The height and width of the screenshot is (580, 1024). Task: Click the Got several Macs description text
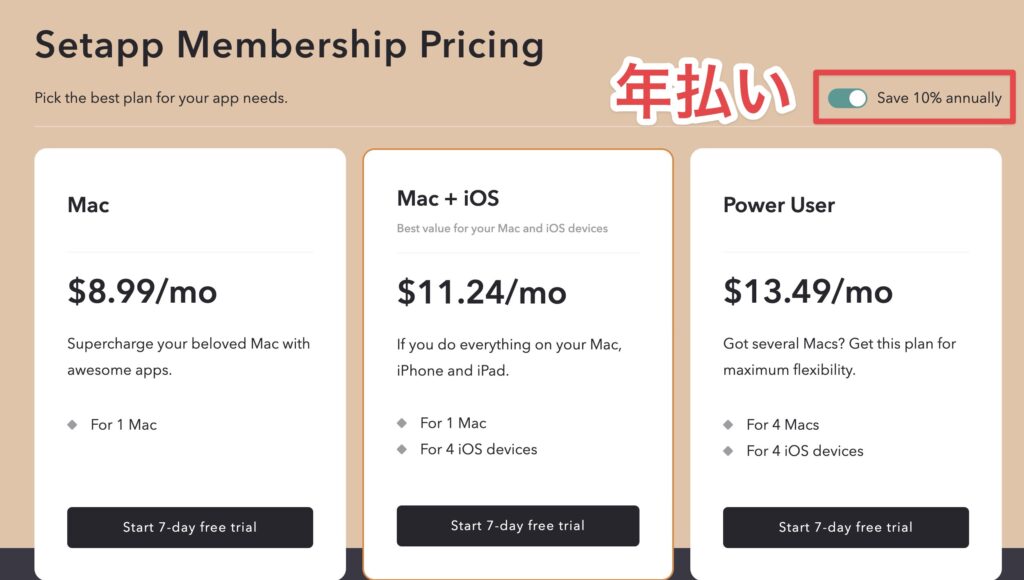(x=839, y=357)
